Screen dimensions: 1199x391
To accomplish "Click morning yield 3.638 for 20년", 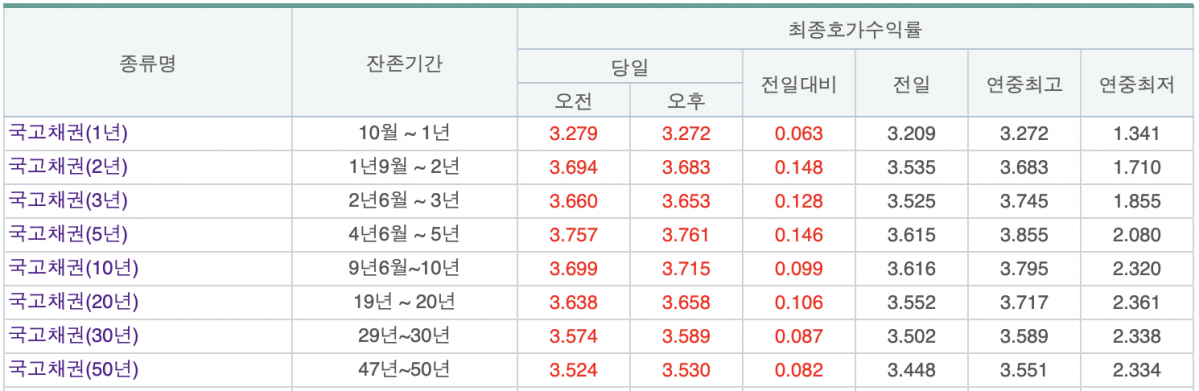I will pyautogui.click(x=574, y=302).
